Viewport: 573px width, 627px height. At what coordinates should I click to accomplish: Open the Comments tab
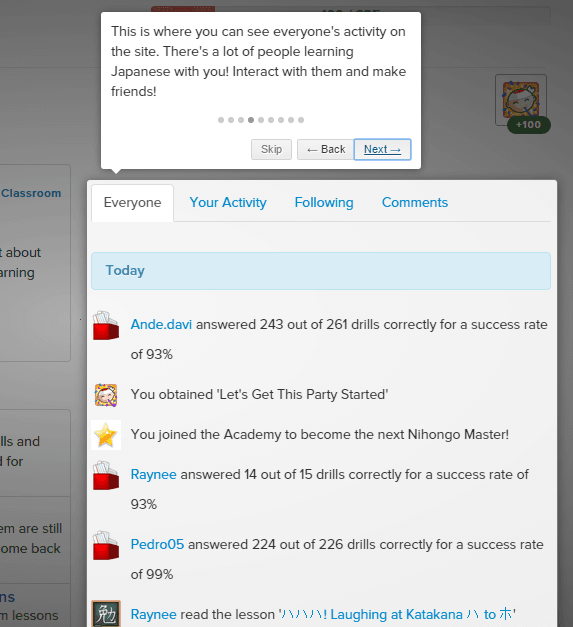pos(415,203)
